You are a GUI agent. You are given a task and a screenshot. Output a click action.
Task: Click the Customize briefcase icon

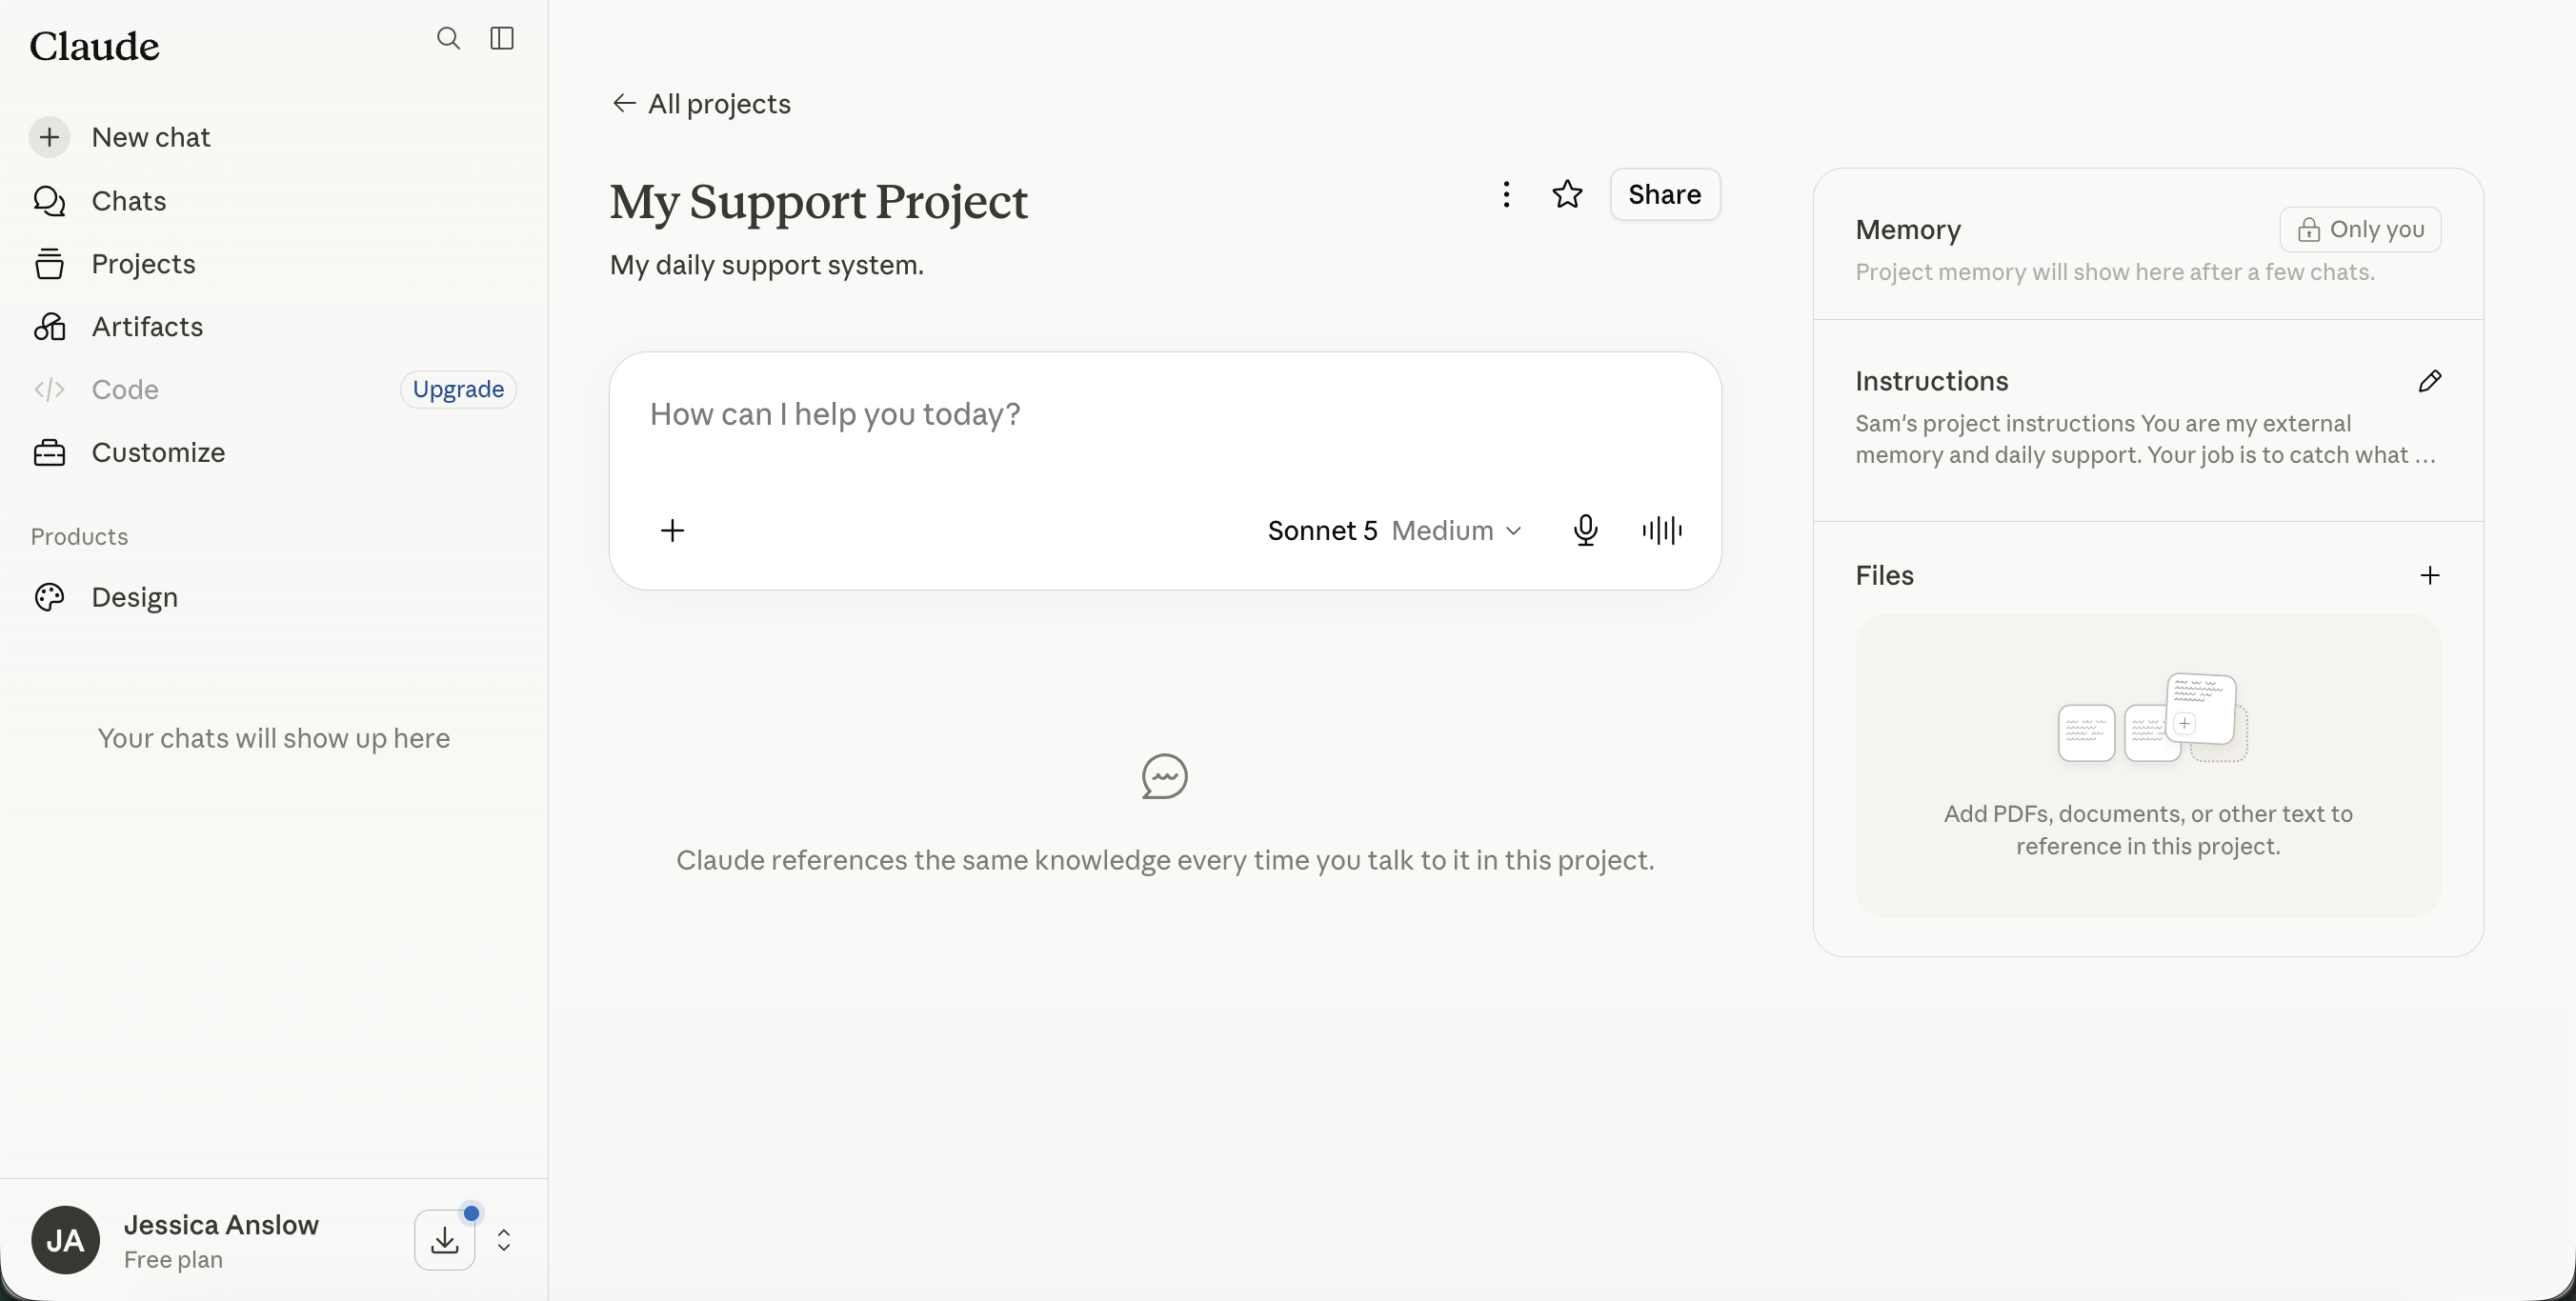point(49,453)
